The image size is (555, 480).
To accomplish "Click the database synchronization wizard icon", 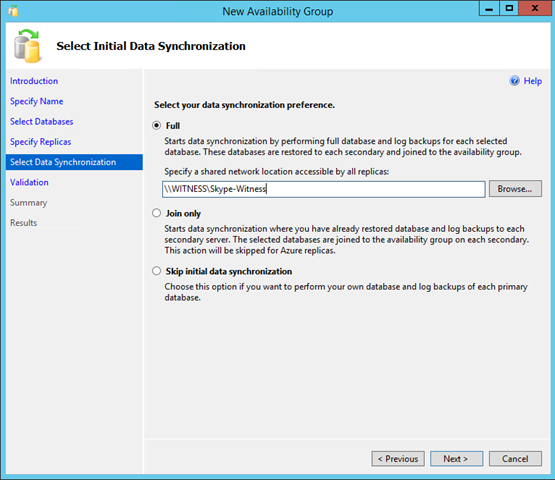I will 27,46.
